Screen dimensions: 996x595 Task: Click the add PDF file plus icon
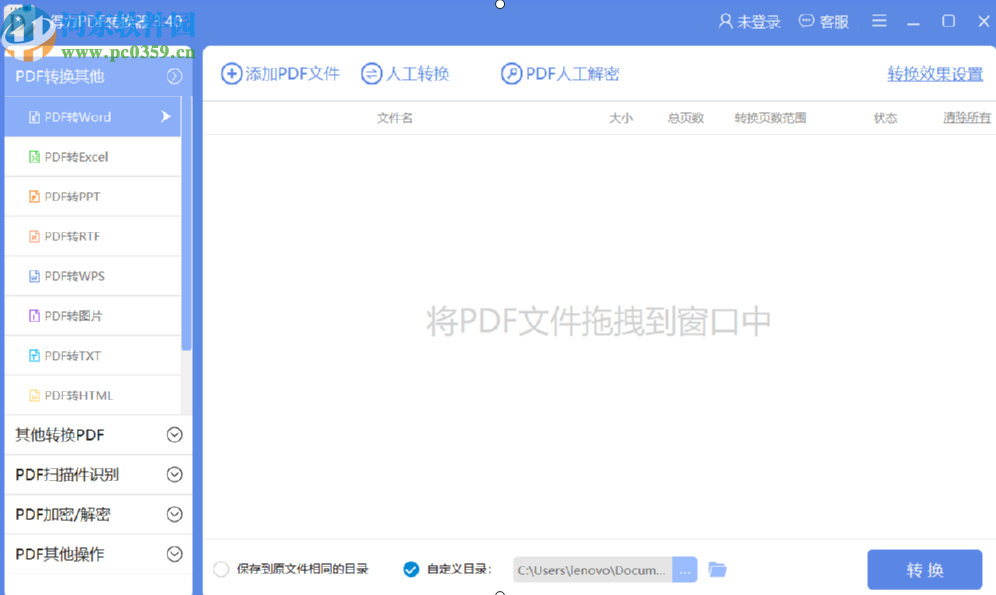coord(231,74)
